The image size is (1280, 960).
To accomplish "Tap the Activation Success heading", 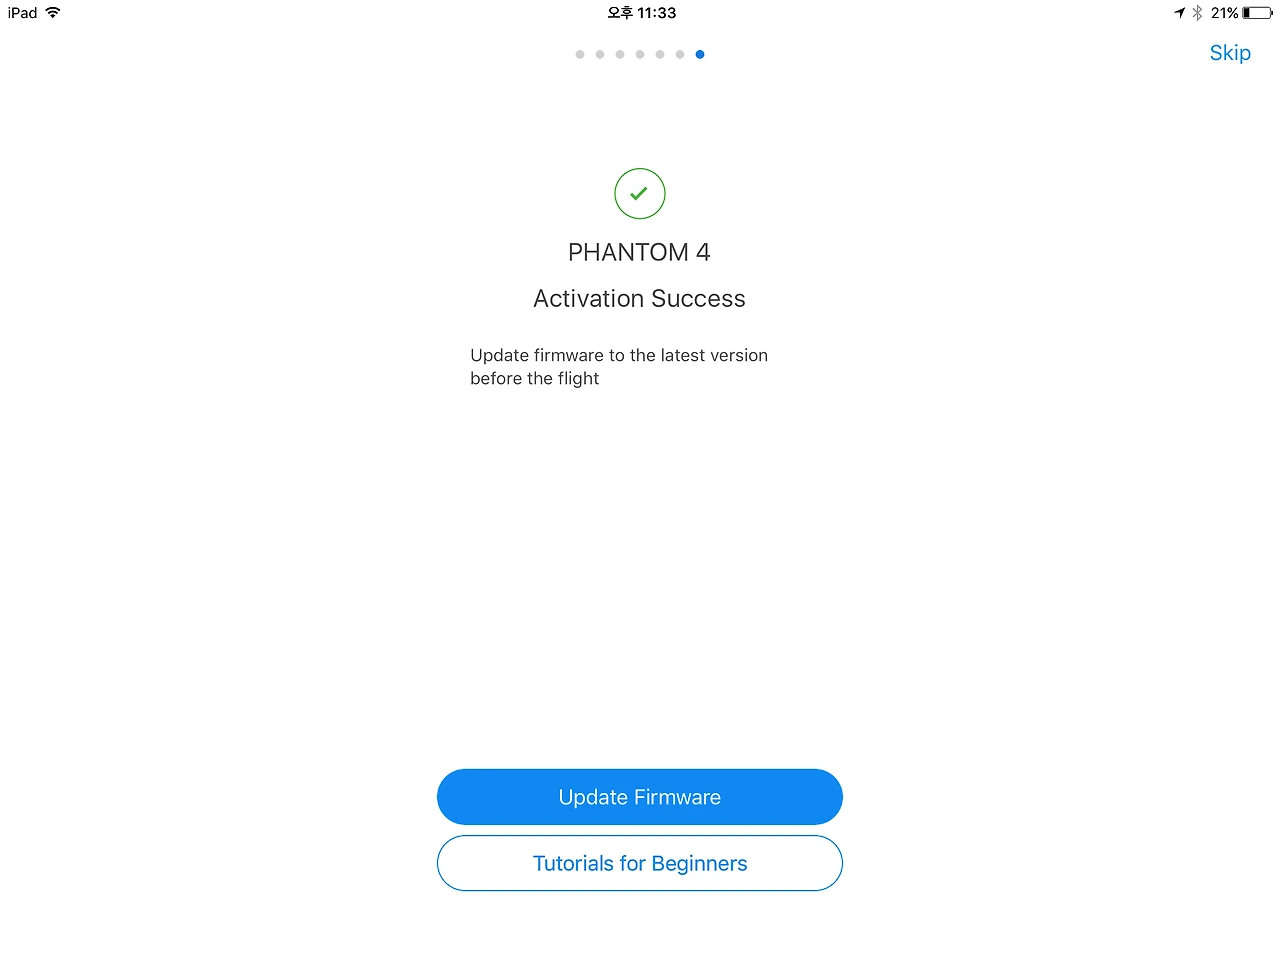I will coord(639,299).
